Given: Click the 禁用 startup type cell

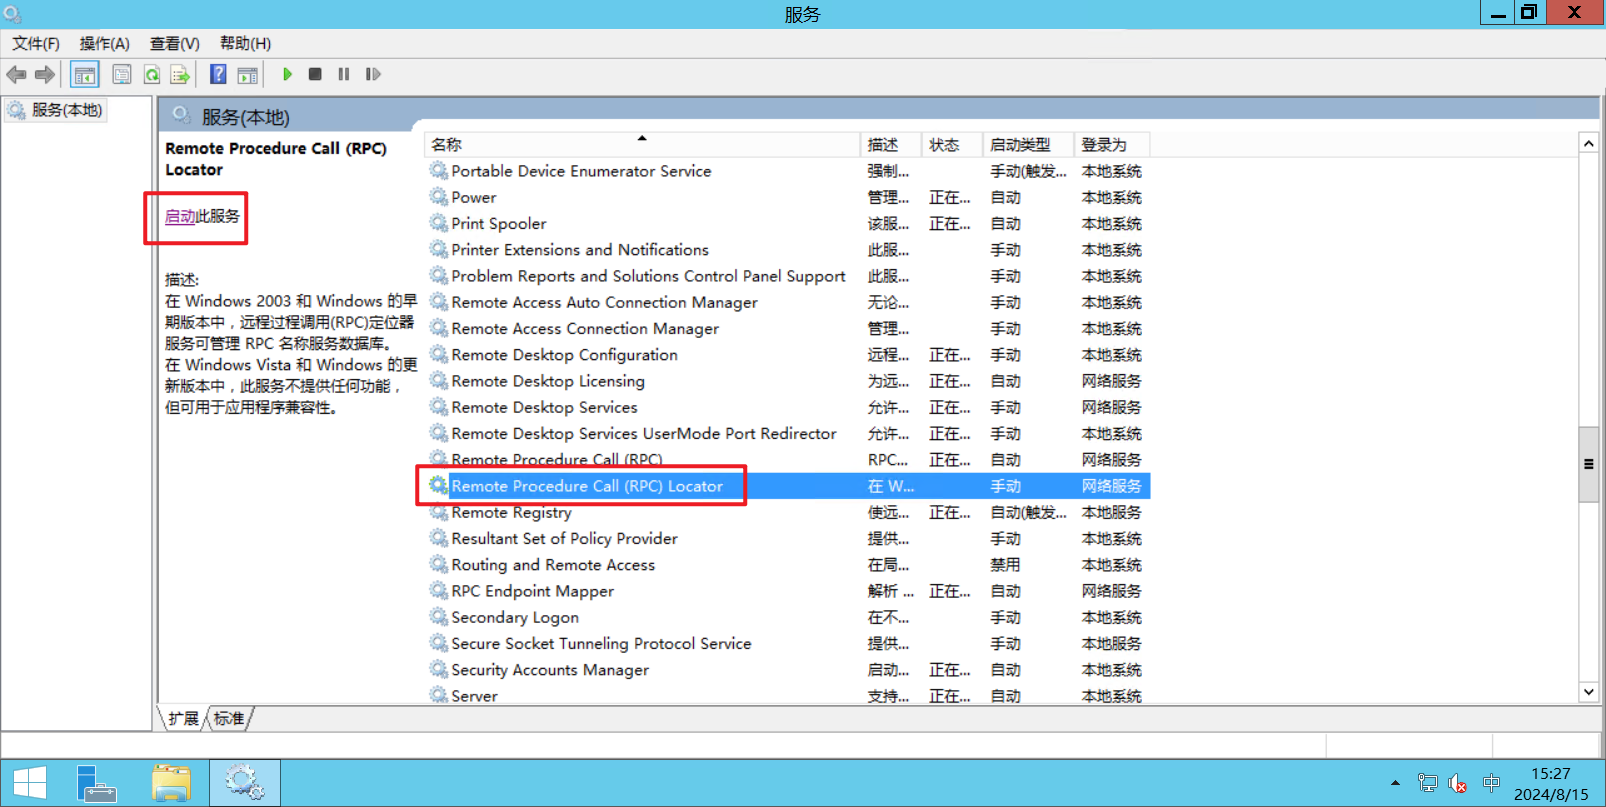Looking at the screenshot, I should click(x=1005, y=565).
